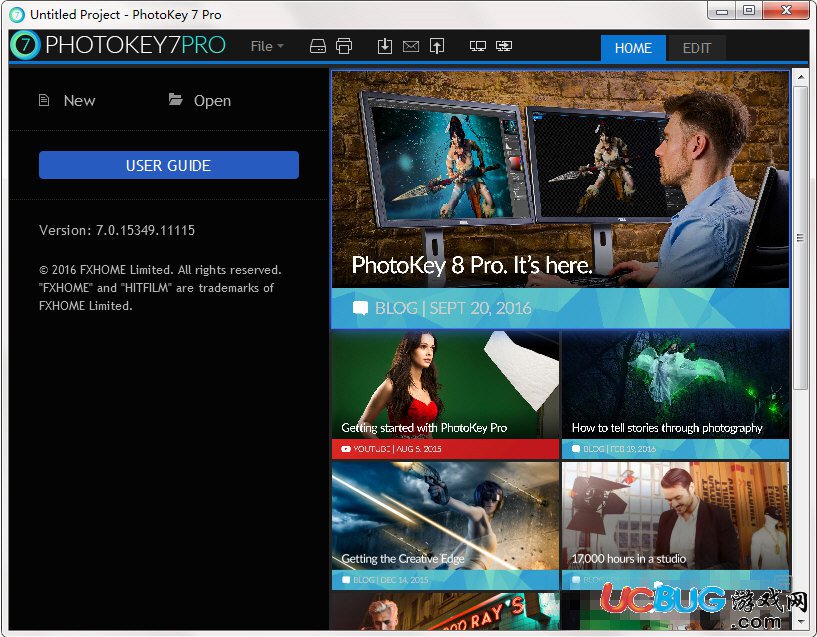Click the New project label
This screenshot has width=817, height=637.
79,101
